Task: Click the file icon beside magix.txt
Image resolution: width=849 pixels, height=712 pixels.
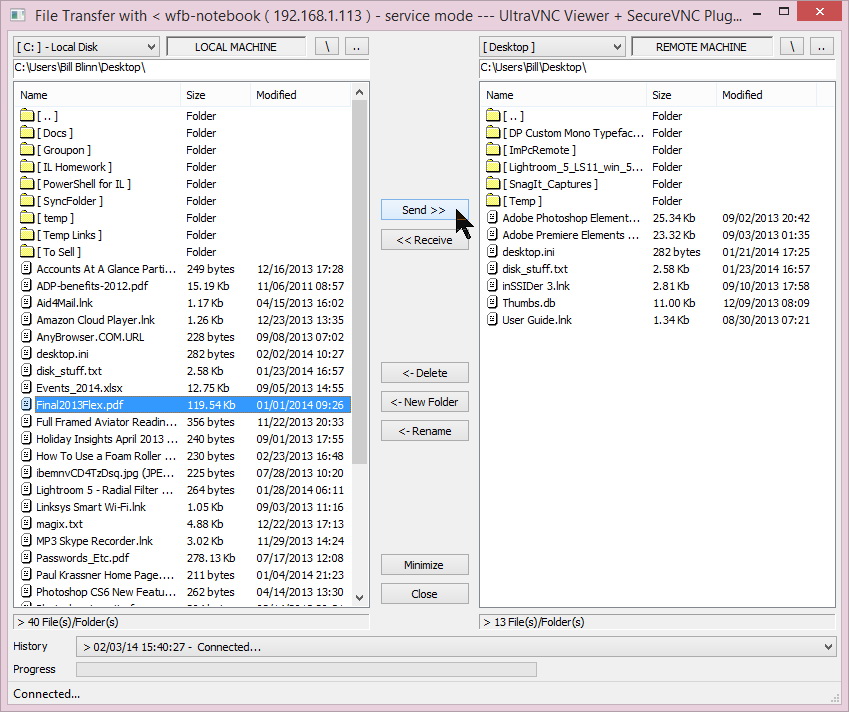Action: click(26, 524)
